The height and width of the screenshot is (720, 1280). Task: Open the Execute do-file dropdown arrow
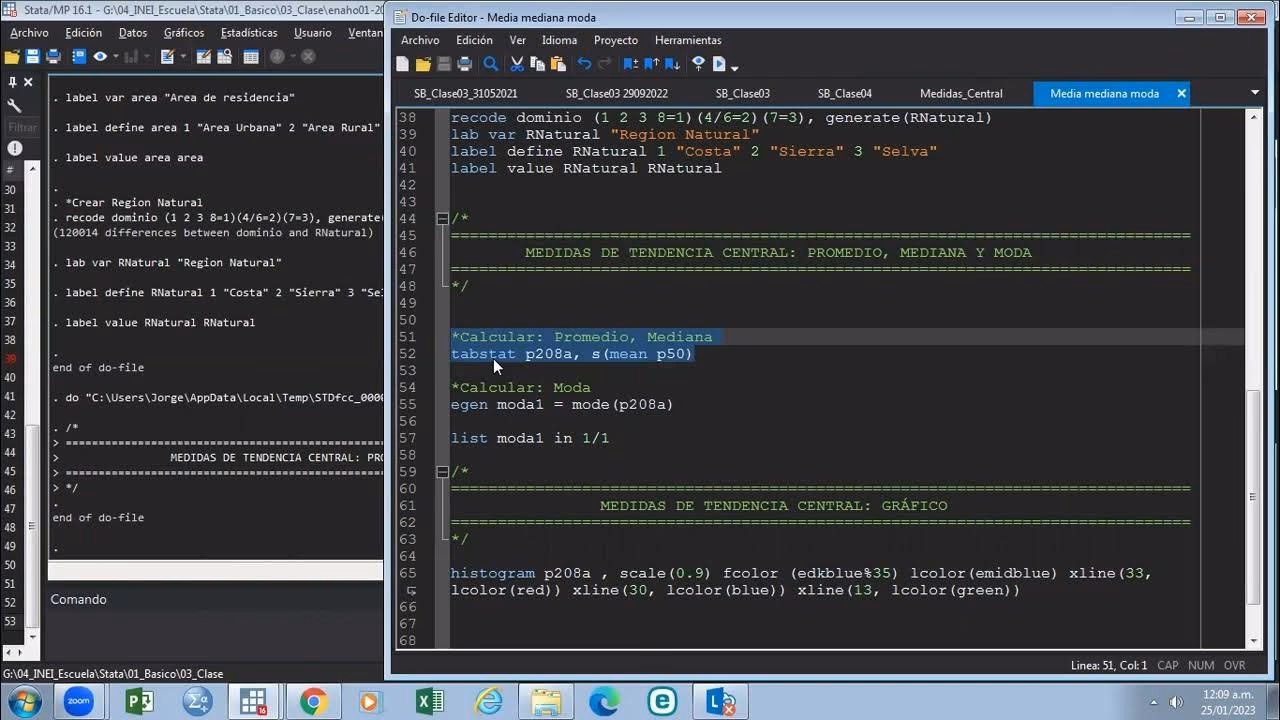click(x=734, y=66)
